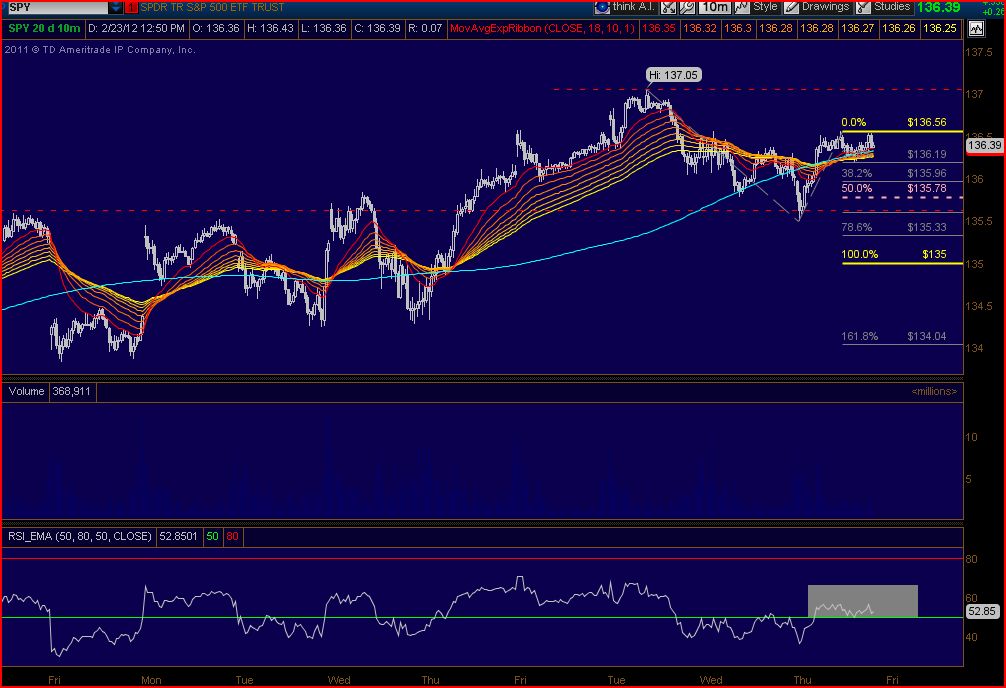This screenshot has width=1006, height=688.
Task: Click the ribbon value 136.26
Action: (x=898, y=28)
